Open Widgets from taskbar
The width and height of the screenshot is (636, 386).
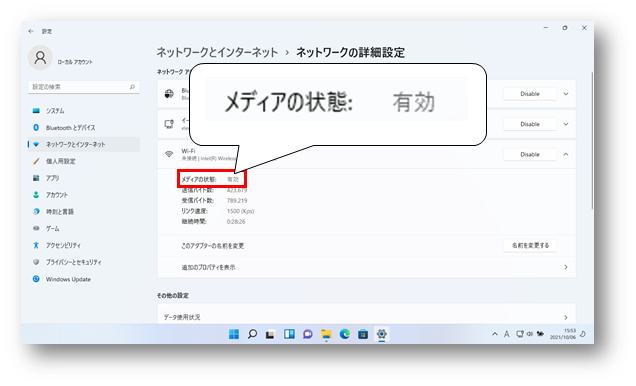point(289,334)
